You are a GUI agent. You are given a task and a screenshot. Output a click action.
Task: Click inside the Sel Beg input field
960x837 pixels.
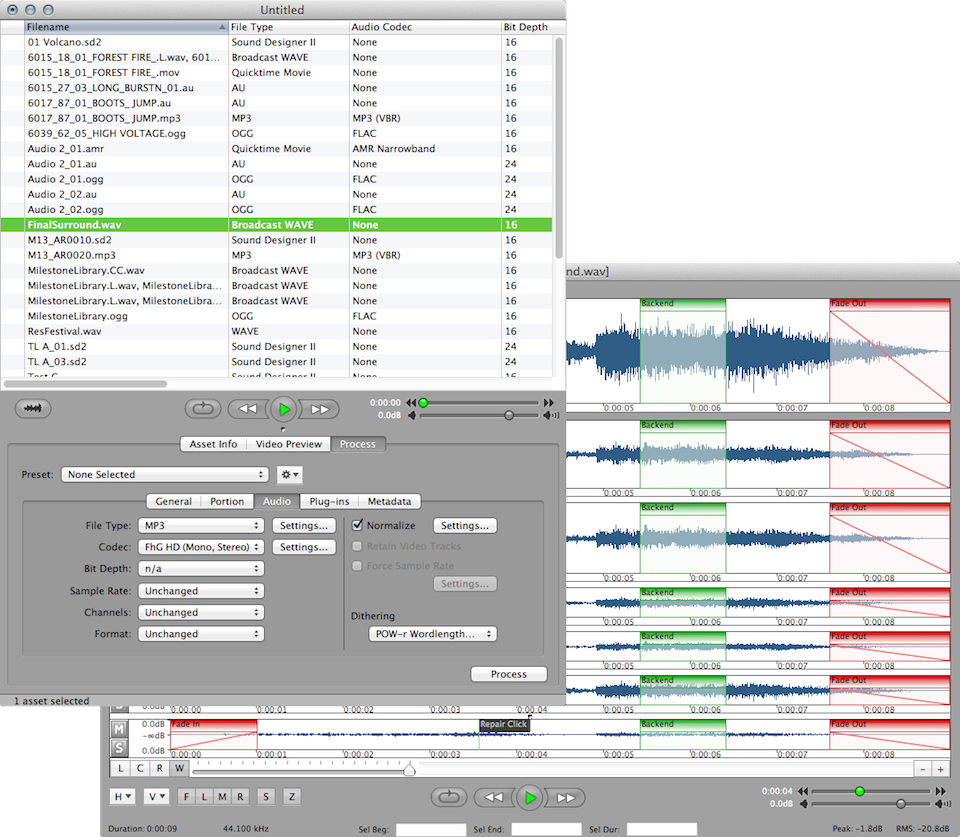tap(431, 829)
